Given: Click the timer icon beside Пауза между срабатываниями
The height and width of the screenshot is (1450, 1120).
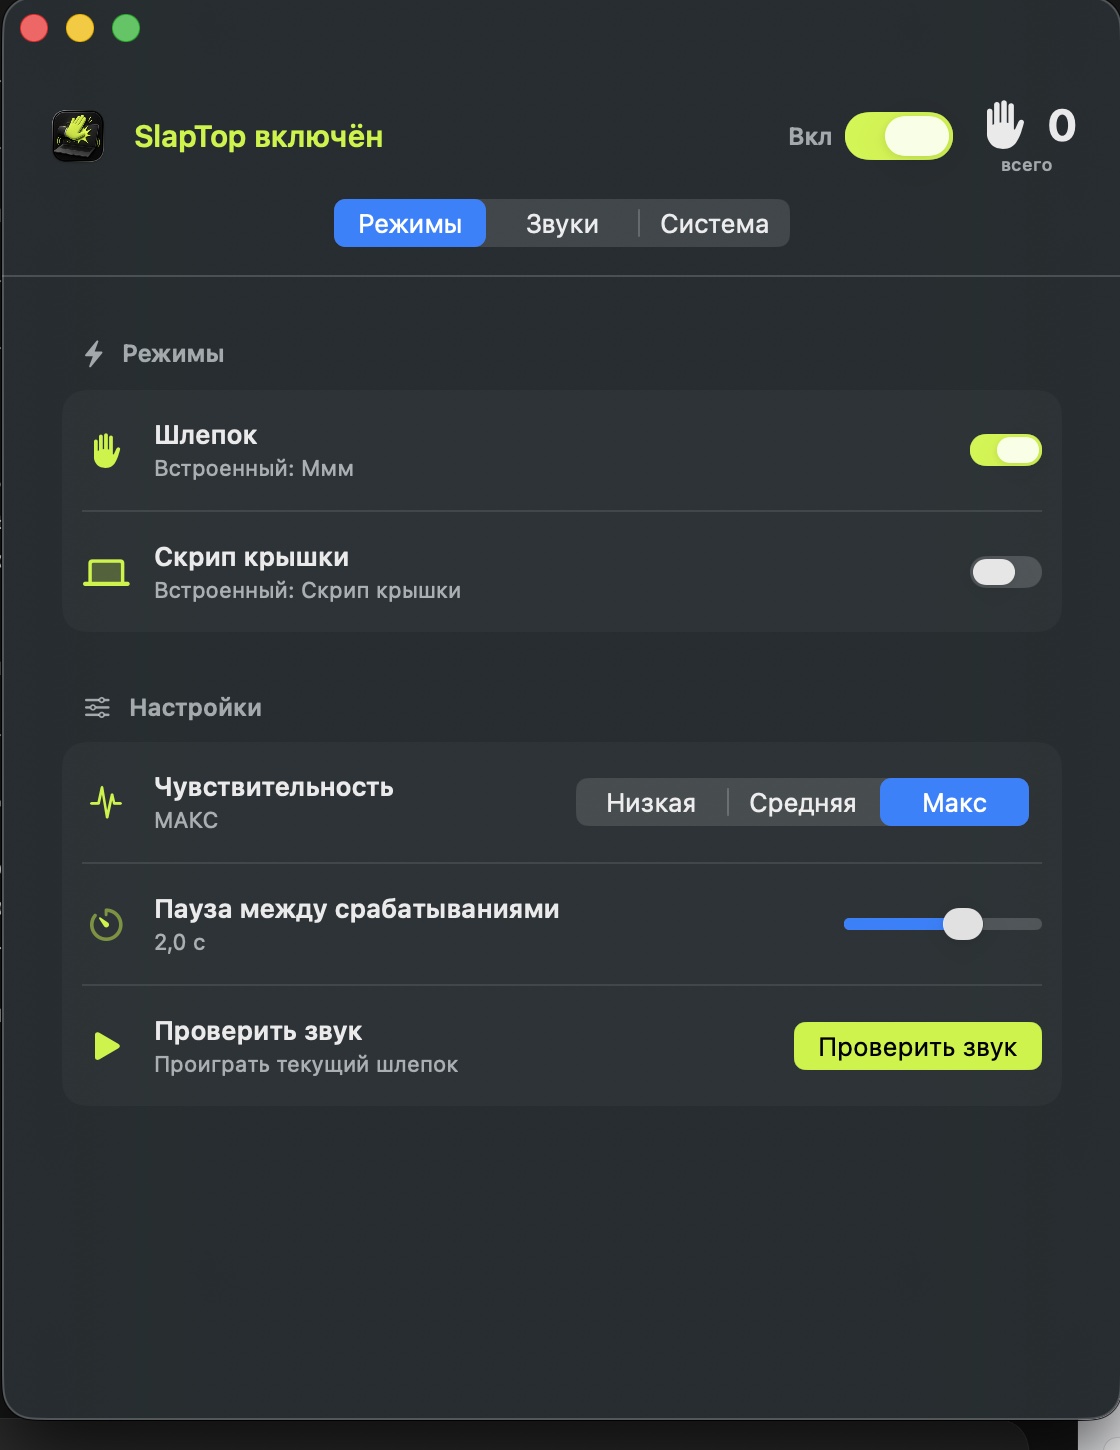Looking at the screenshot, I should pyautogui.click(x=106, y=924).
